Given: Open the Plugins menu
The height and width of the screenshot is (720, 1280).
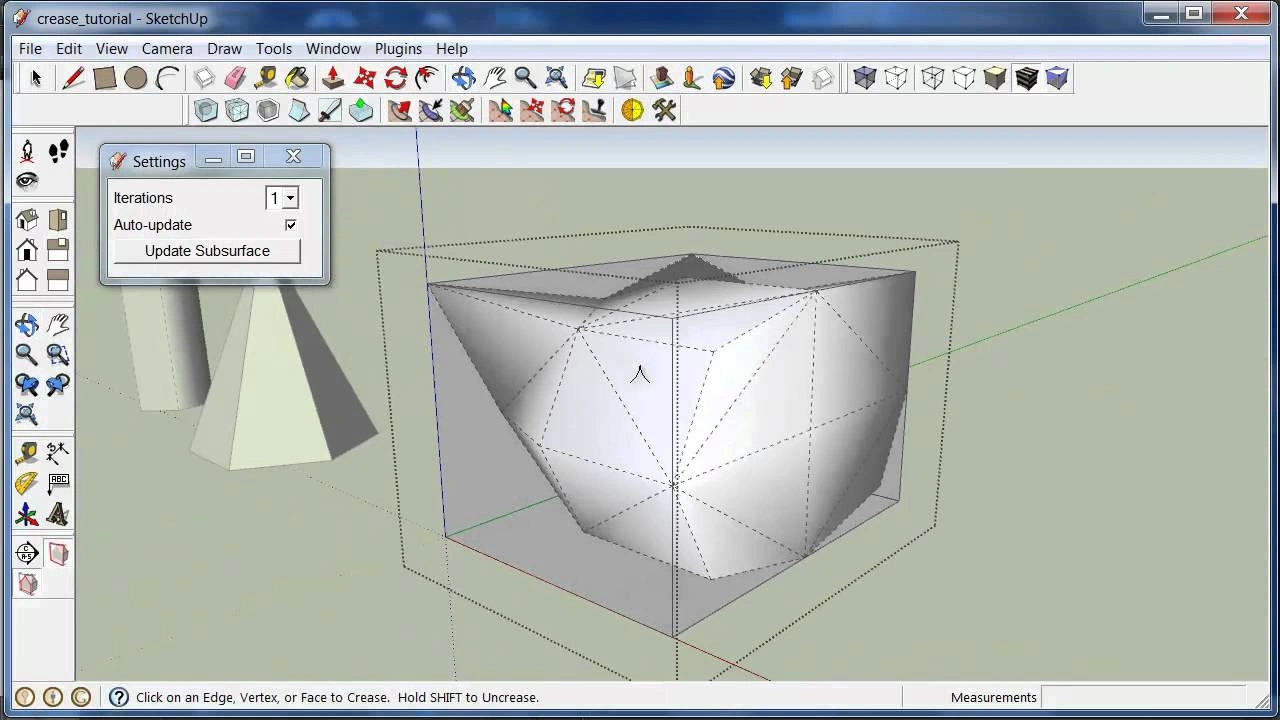Looking at the screenshot, I should pos(398,48).
